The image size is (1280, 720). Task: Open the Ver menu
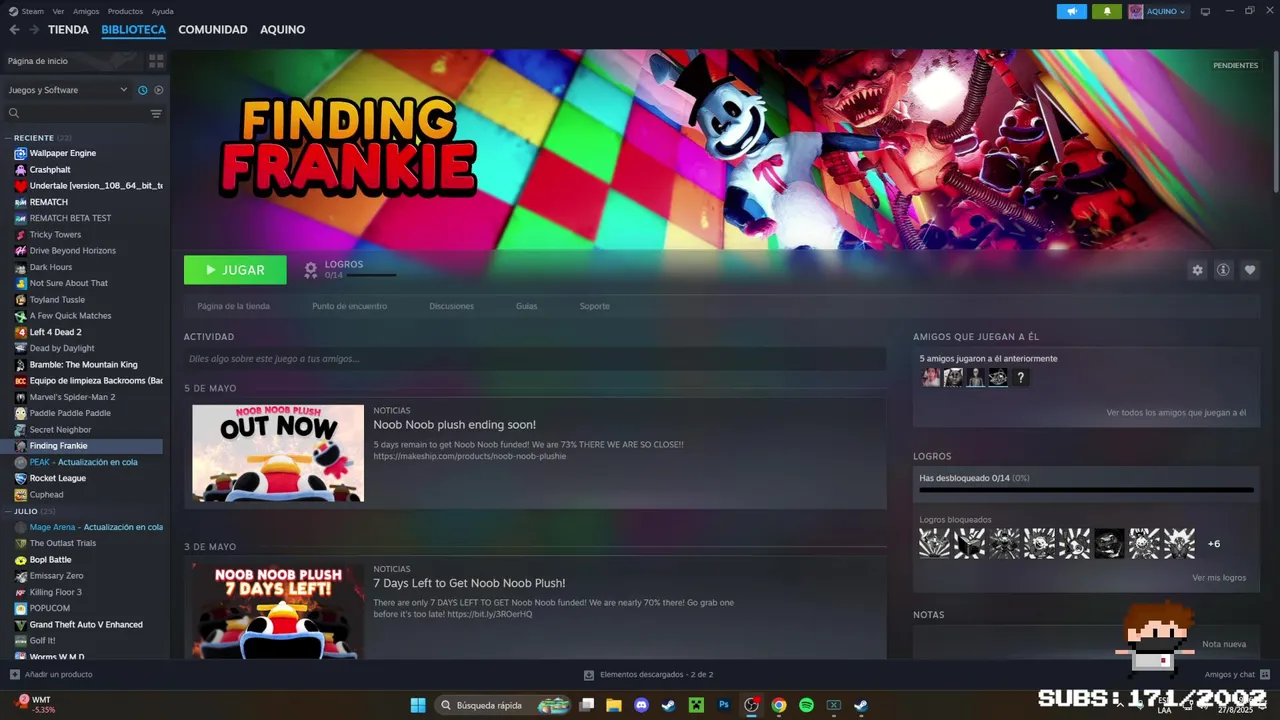tap(58, 11)
